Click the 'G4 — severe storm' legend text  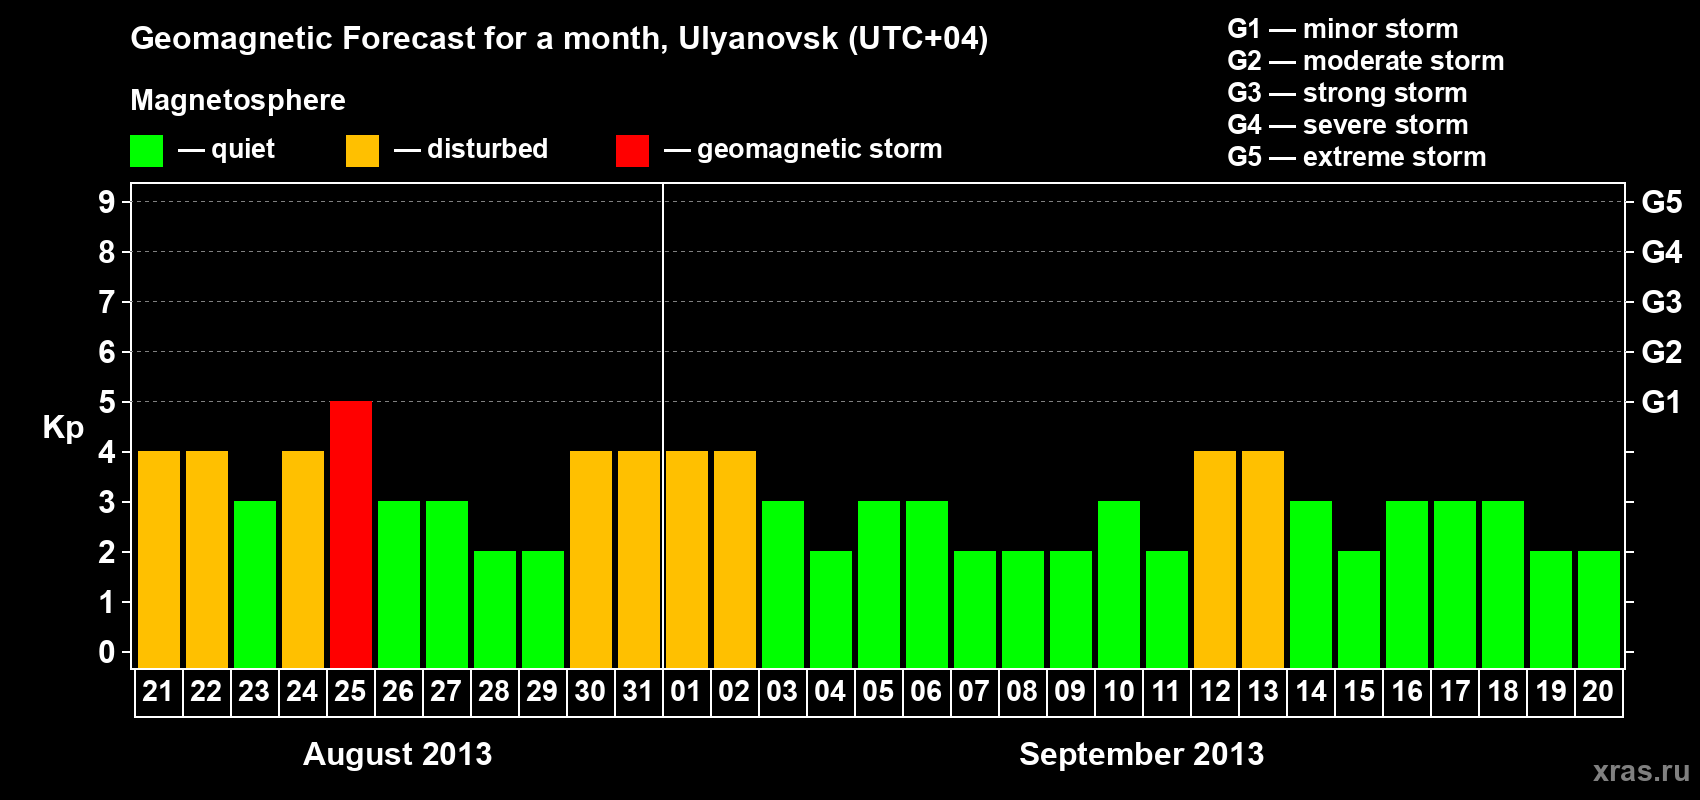pos(1348,125)
